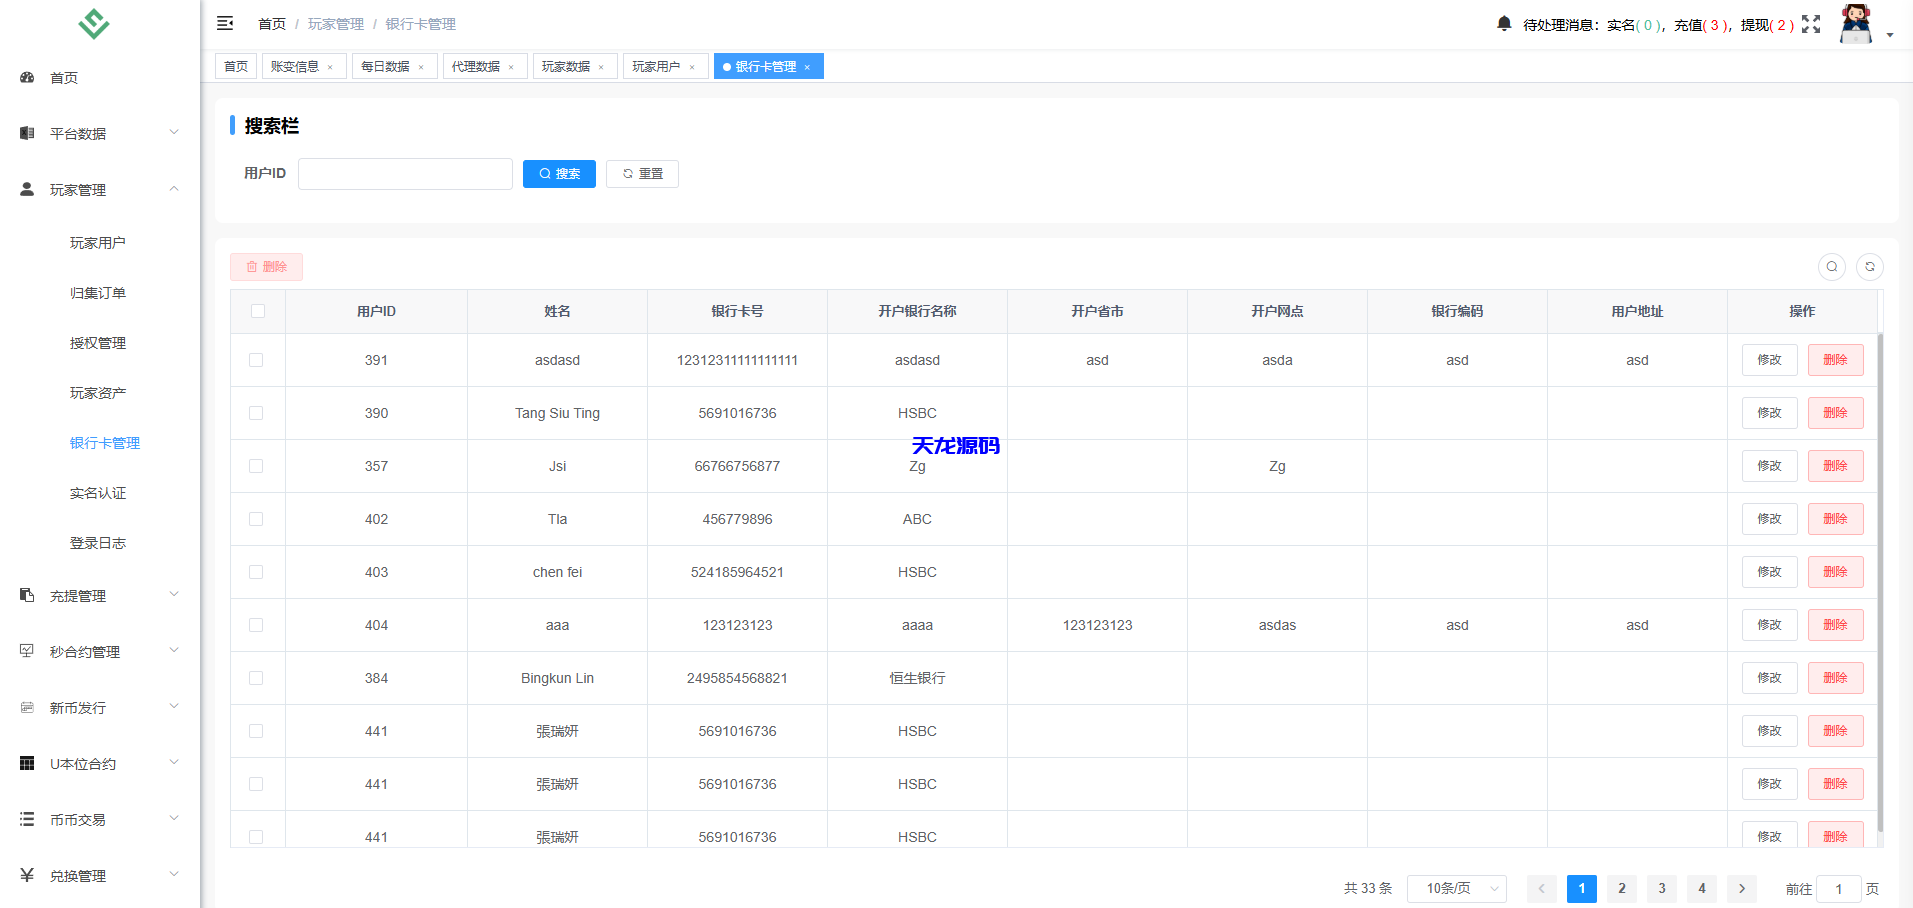This screenshot has height=908, width=1913.
Task: Open the notification bell icon
Action: click(1504, 24)
